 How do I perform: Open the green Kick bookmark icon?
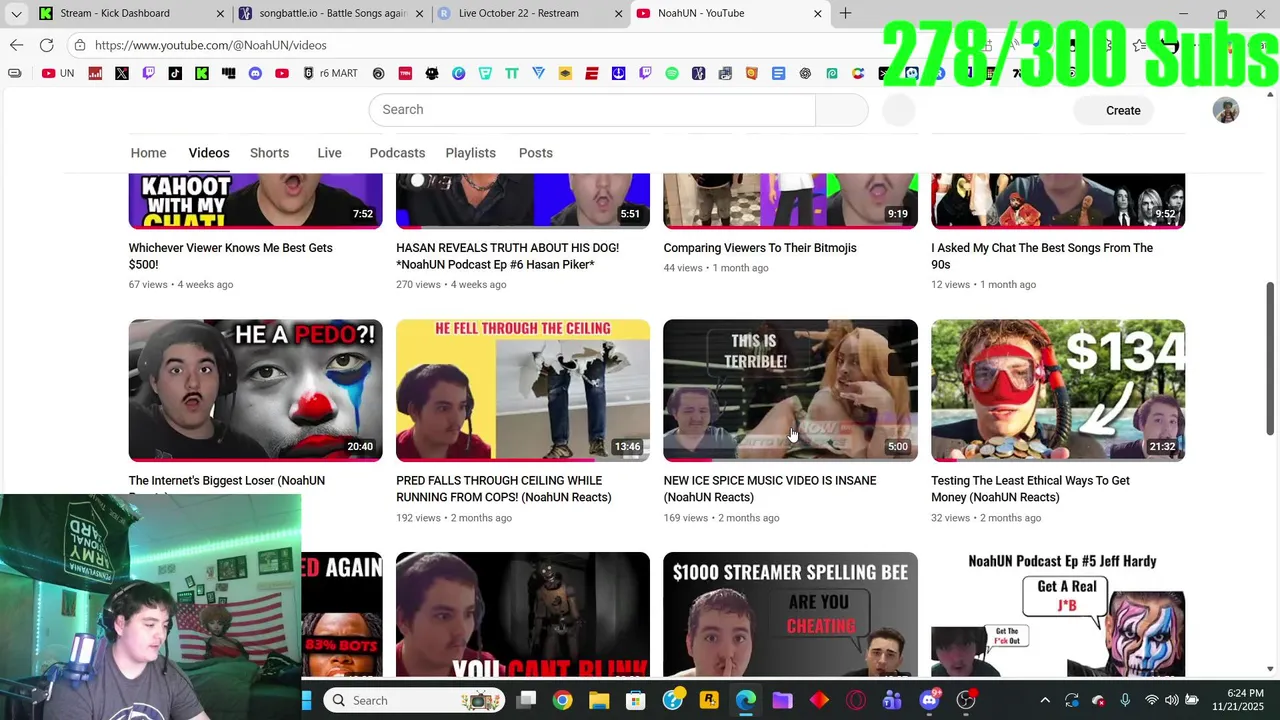[x=202, y=73]
